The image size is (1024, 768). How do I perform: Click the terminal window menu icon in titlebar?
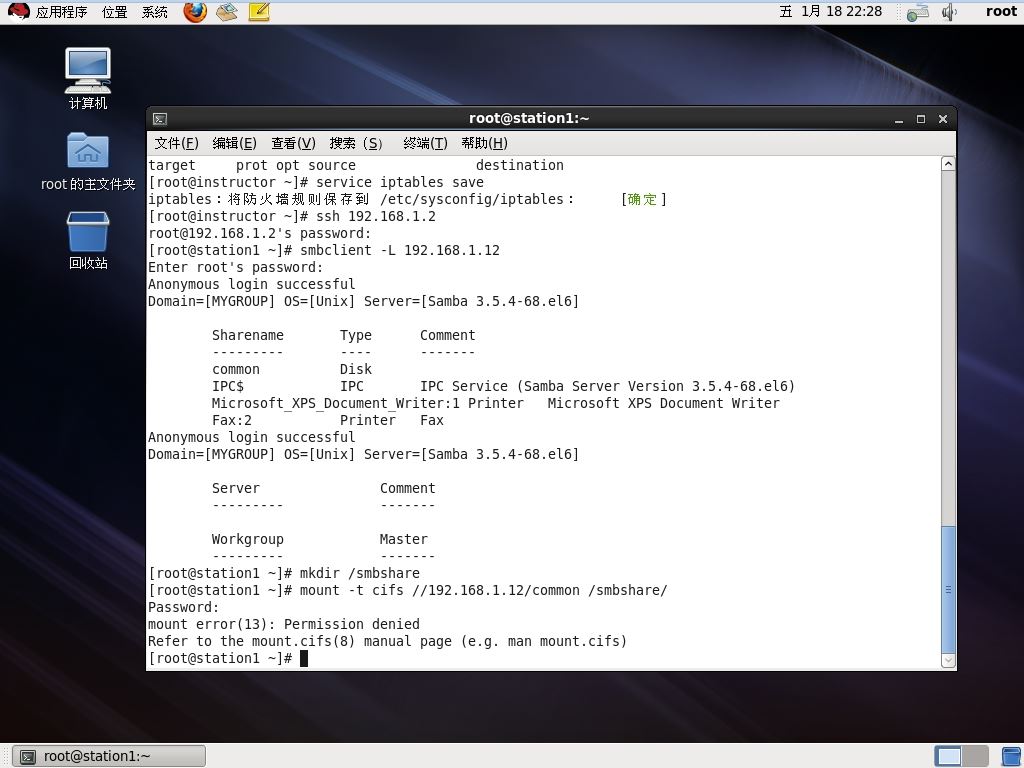(160, 119)
